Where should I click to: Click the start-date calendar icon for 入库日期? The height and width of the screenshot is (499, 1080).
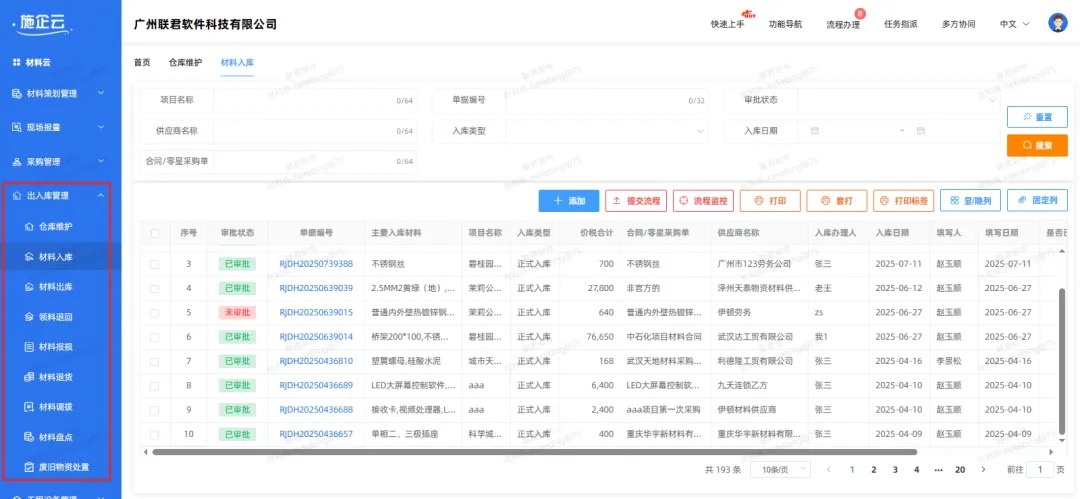coord(815,131)
